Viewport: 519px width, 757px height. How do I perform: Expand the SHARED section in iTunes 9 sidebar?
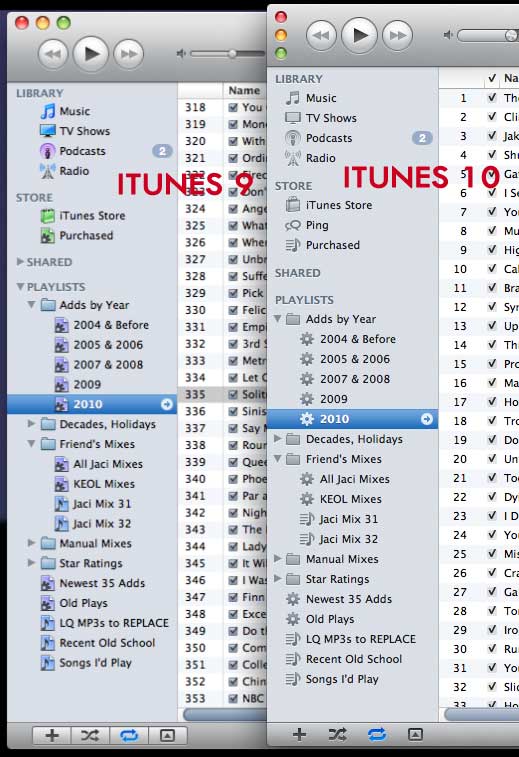20,262
